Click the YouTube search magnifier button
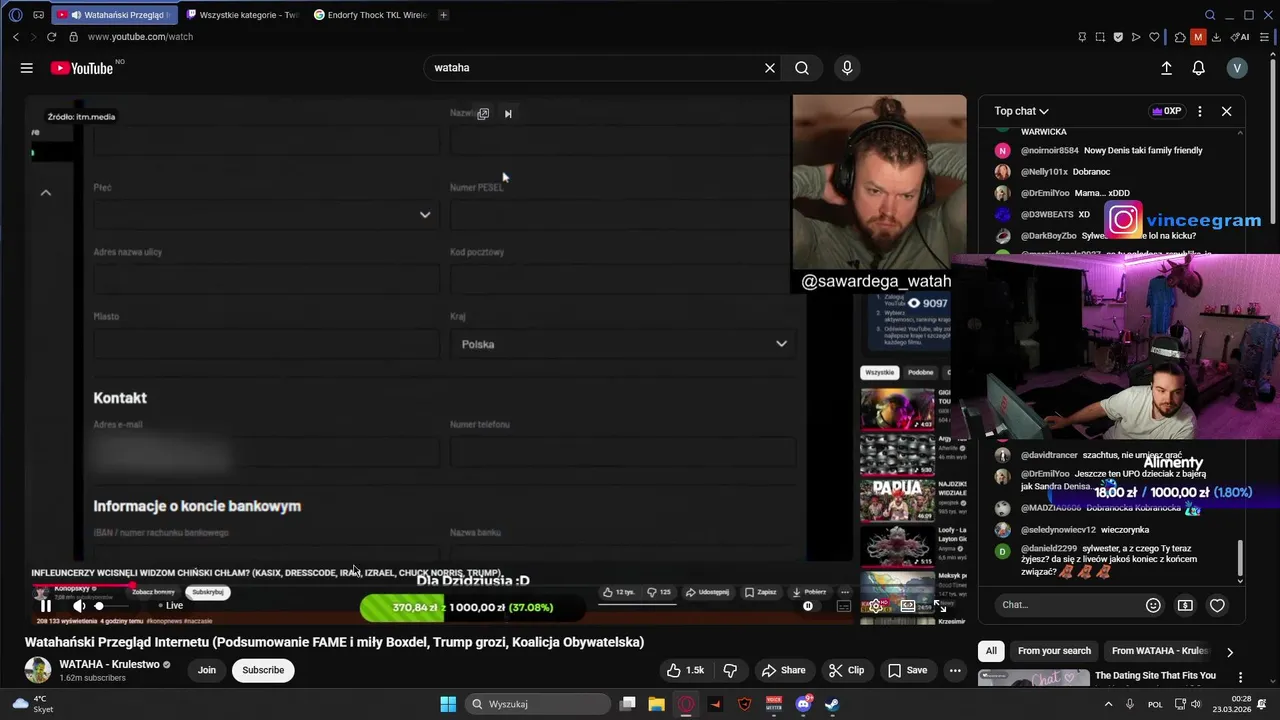The height and width of the screenshot is (720, 1280). pos(802,68)
